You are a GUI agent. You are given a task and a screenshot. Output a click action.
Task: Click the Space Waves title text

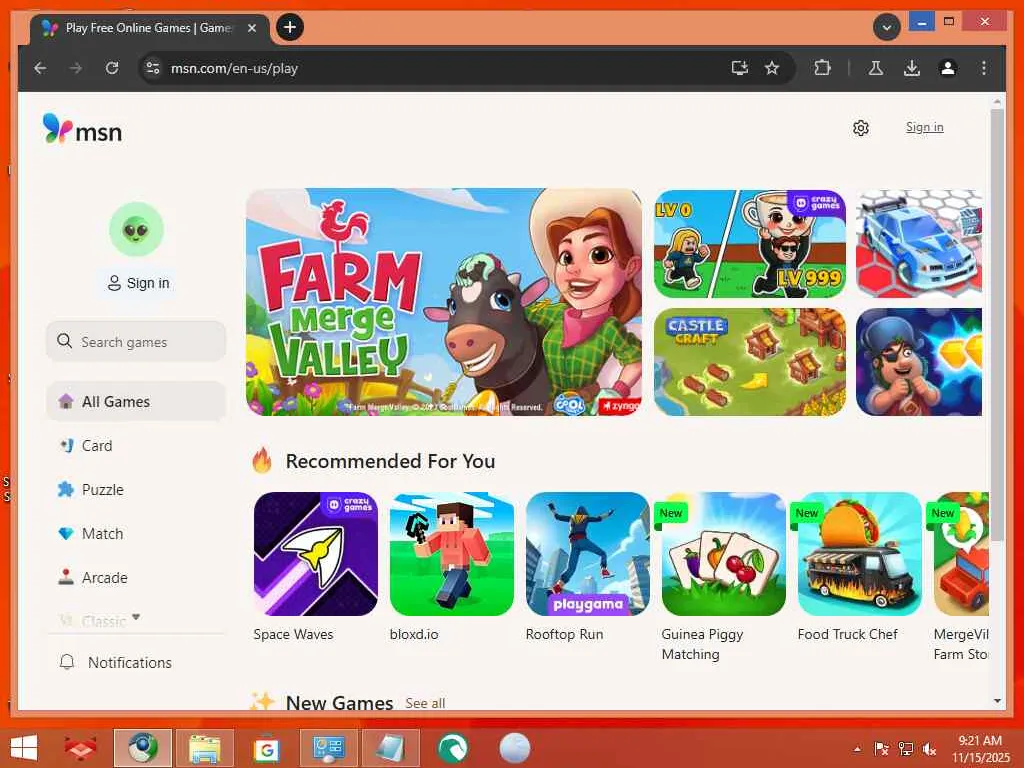tap(293, 634)
